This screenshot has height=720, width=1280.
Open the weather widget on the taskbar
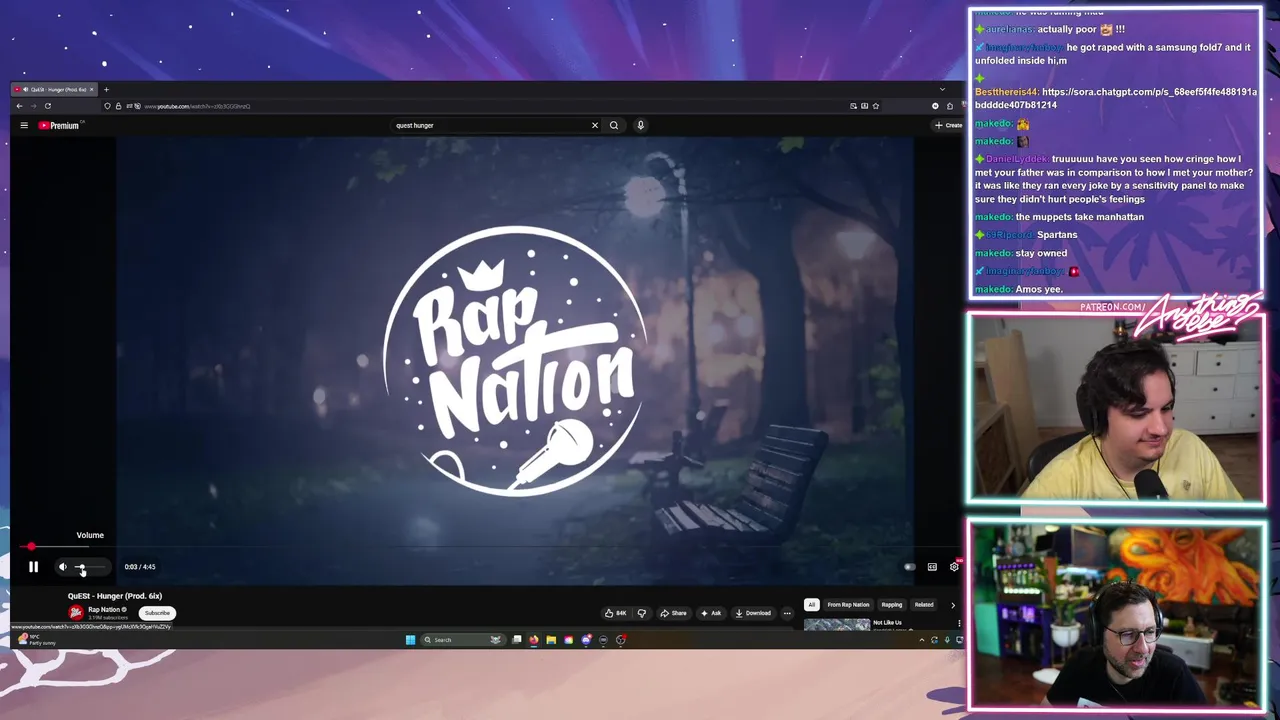38,639
